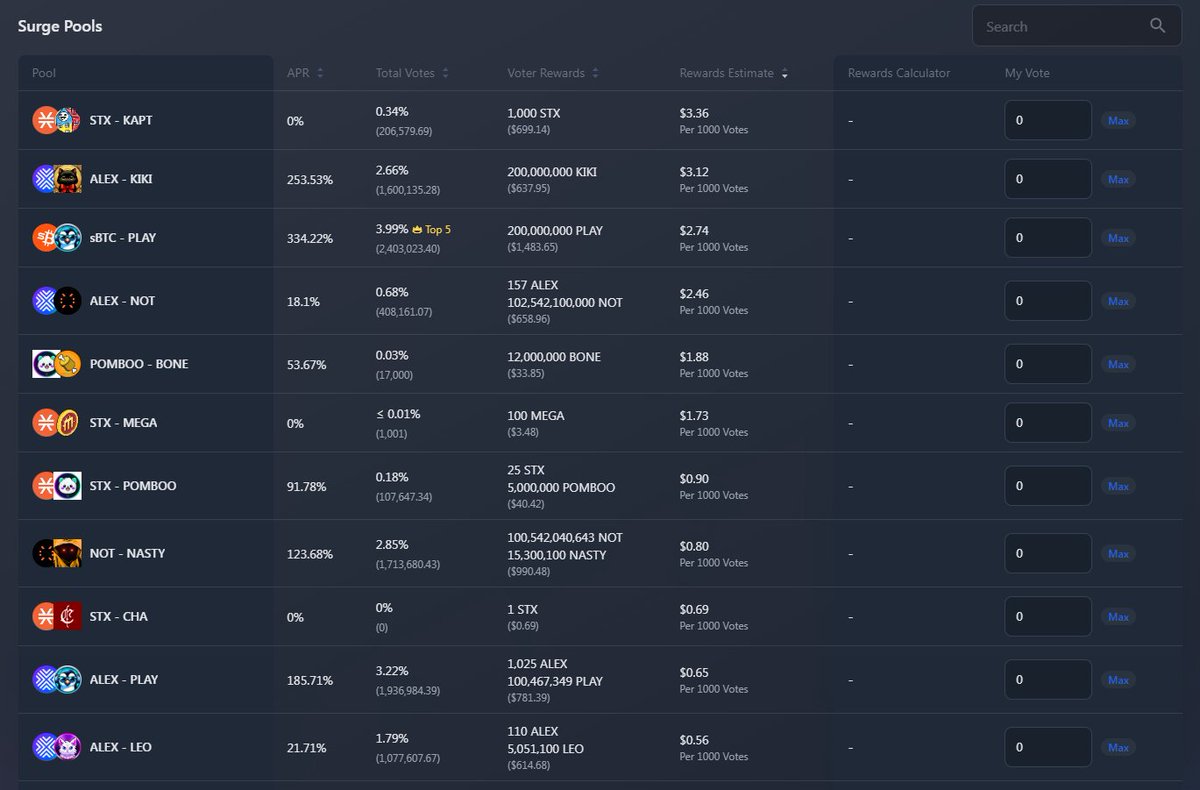The image size is (1200, 790).
Task: Sort the table by APR column
Action: pyautogui.click(x=305, y=73)
